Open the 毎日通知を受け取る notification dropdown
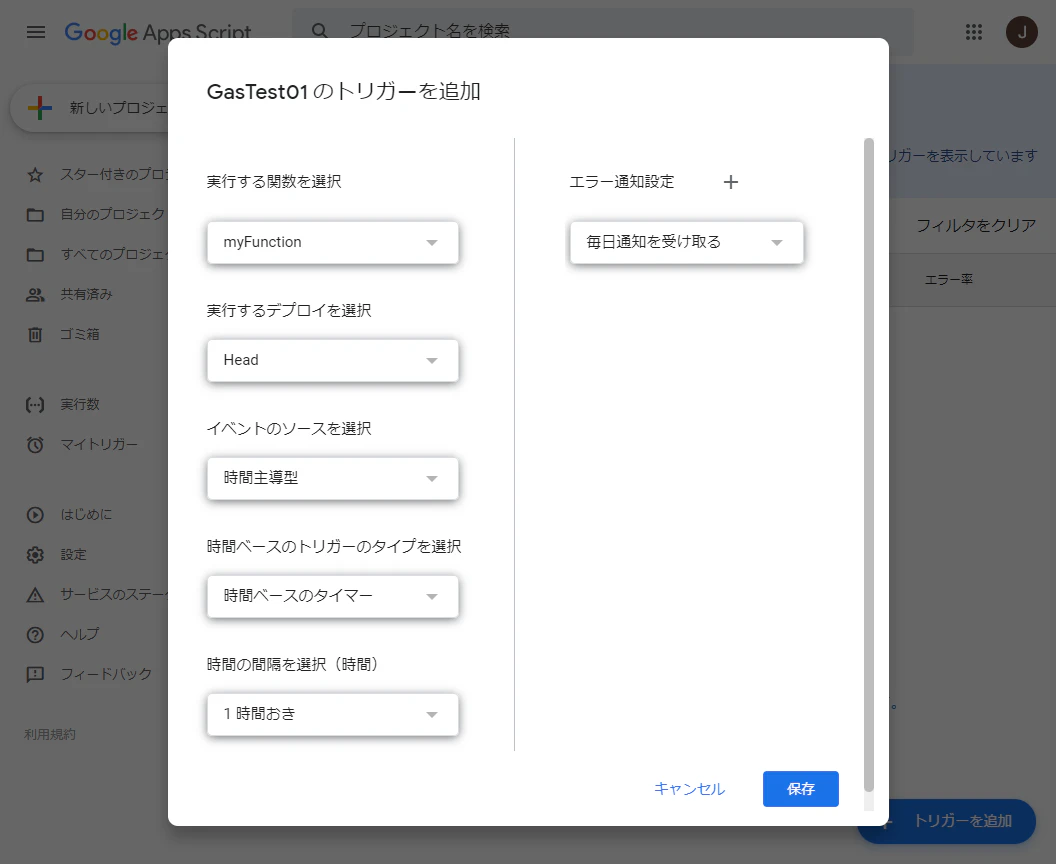The image size is (1056, 864). pyautogui.click(x=686, y=242)
